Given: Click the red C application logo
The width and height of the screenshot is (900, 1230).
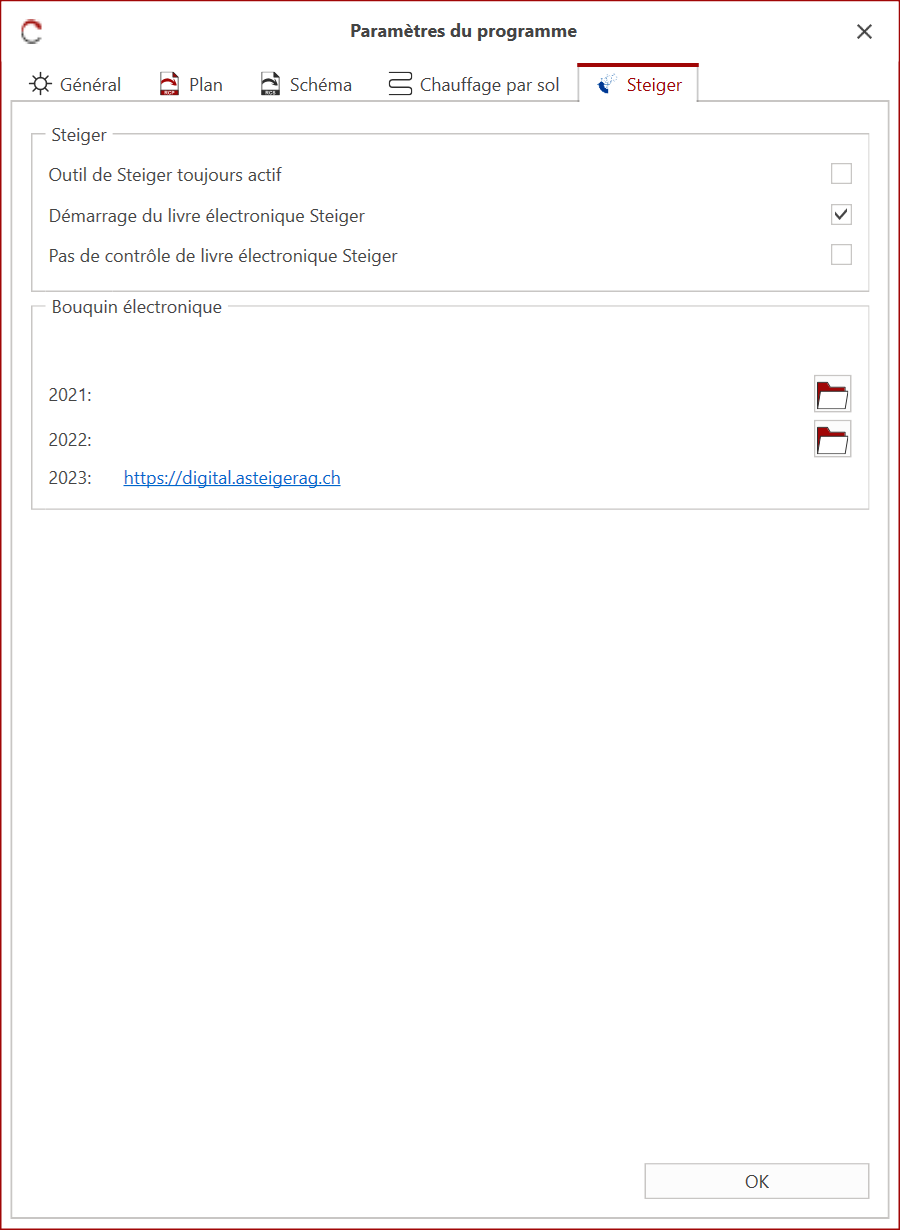Looking at the screenshot, I should [30, 31].
